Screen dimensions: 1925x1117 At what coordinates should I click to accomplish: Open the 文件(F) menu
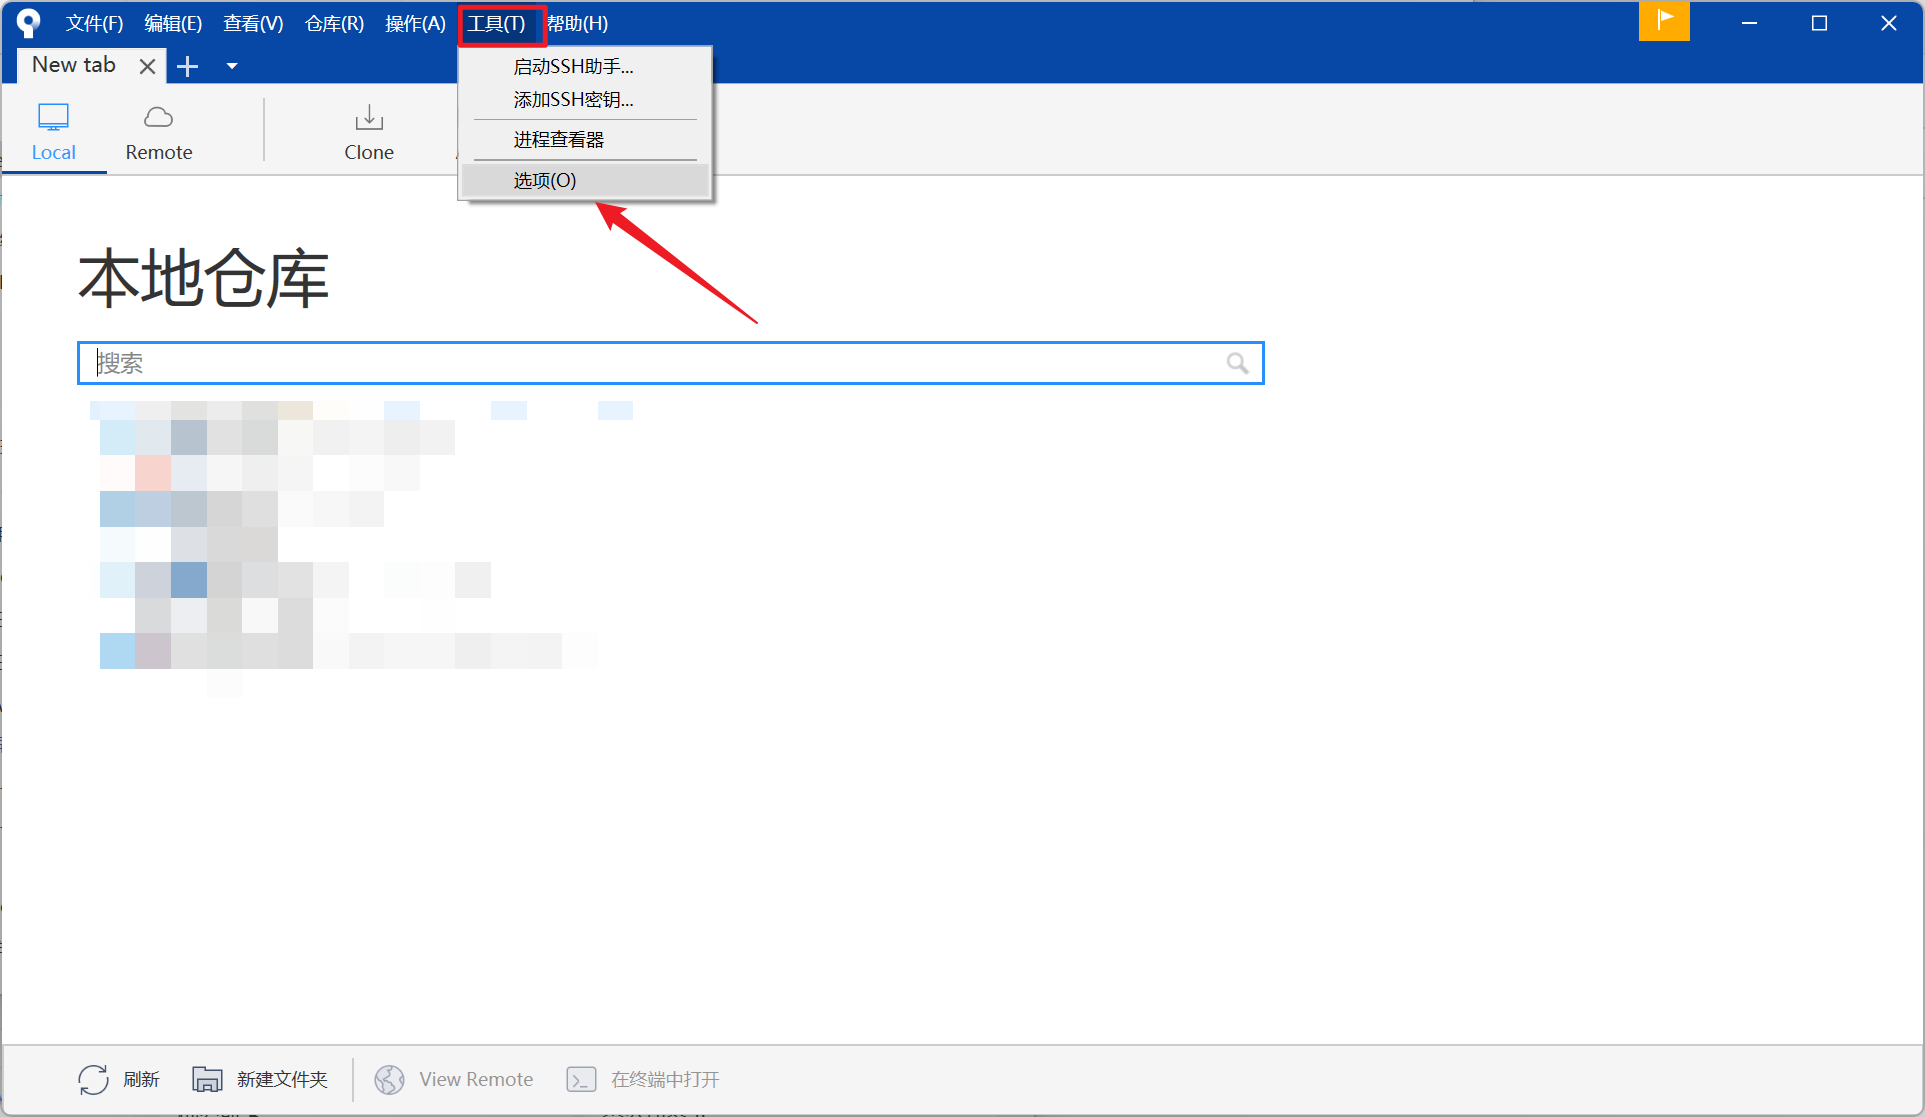[x=94, y=23]
